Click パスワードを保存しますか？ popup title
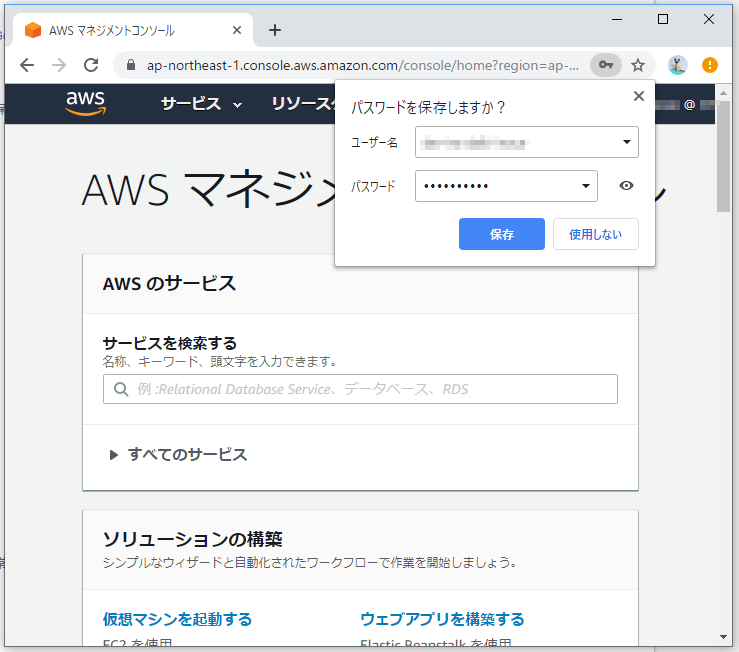Viewport: 739px width, 652px height. click(428, 107)
